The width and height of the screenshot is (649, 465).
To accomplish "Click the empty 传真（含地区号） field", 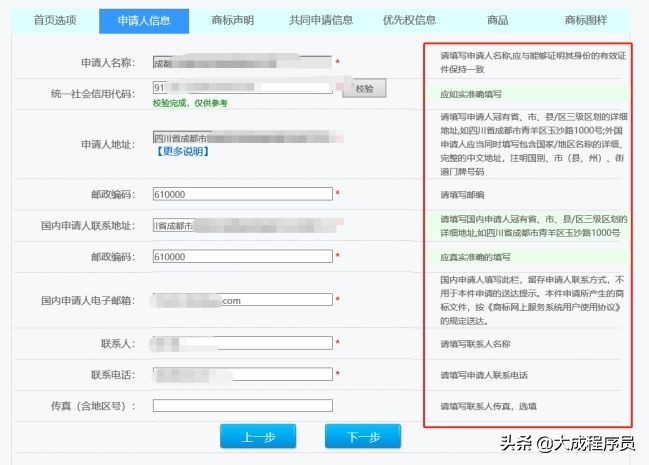I will 243,405.
